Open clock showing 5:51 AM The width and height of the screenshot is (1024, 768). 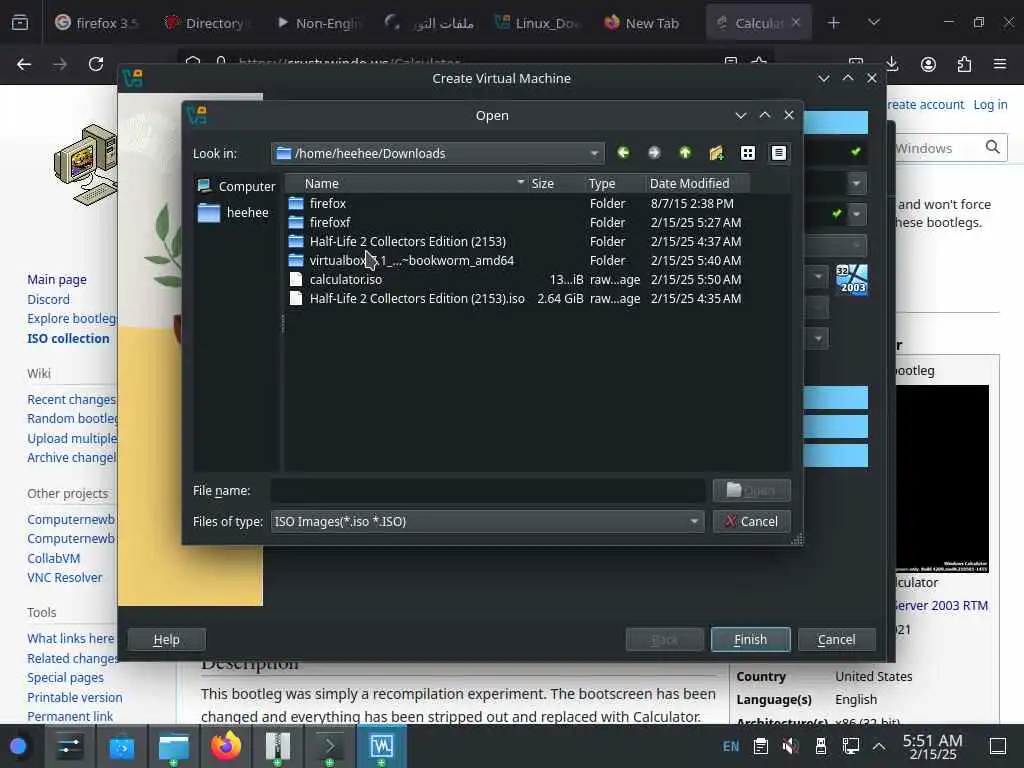(933, 746)
